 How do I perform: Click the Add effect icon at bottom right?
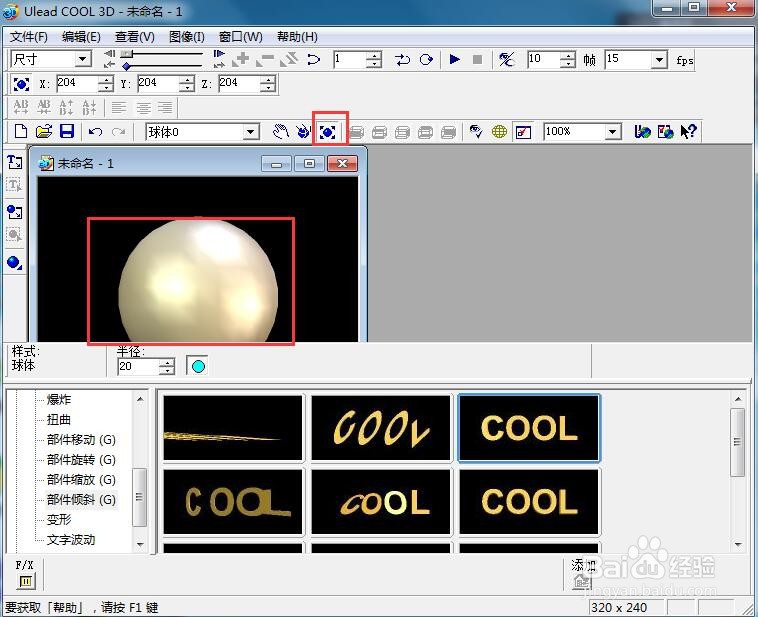pyautogui.click(x=582, y=581)
